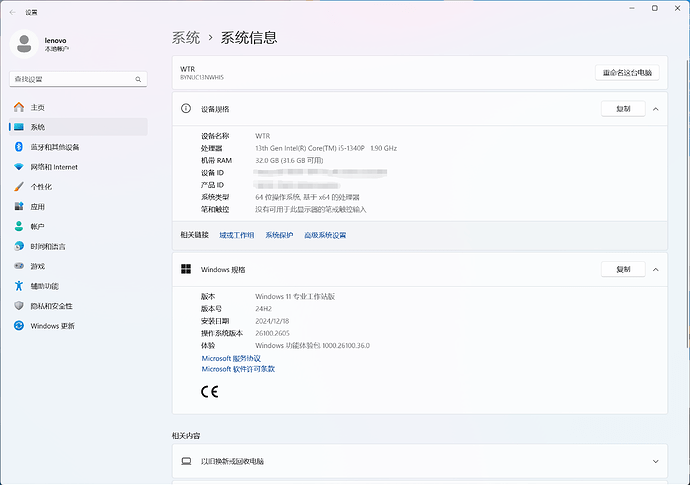Click the 游戏 gaming controller icon
Screen dimensions: 690x485
[x=18, y=266]
